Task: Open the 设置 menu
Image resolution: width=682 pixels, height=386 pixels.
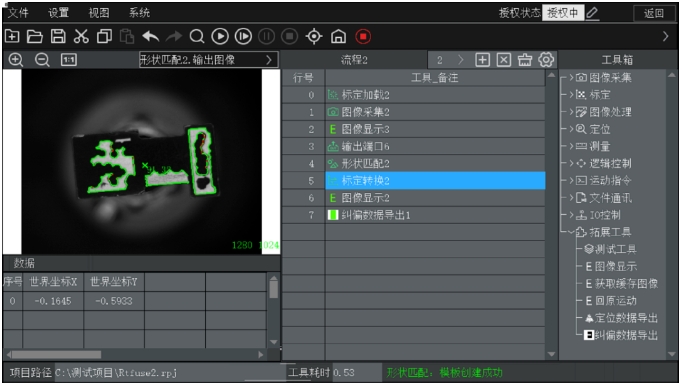Action: click(59, 13)
